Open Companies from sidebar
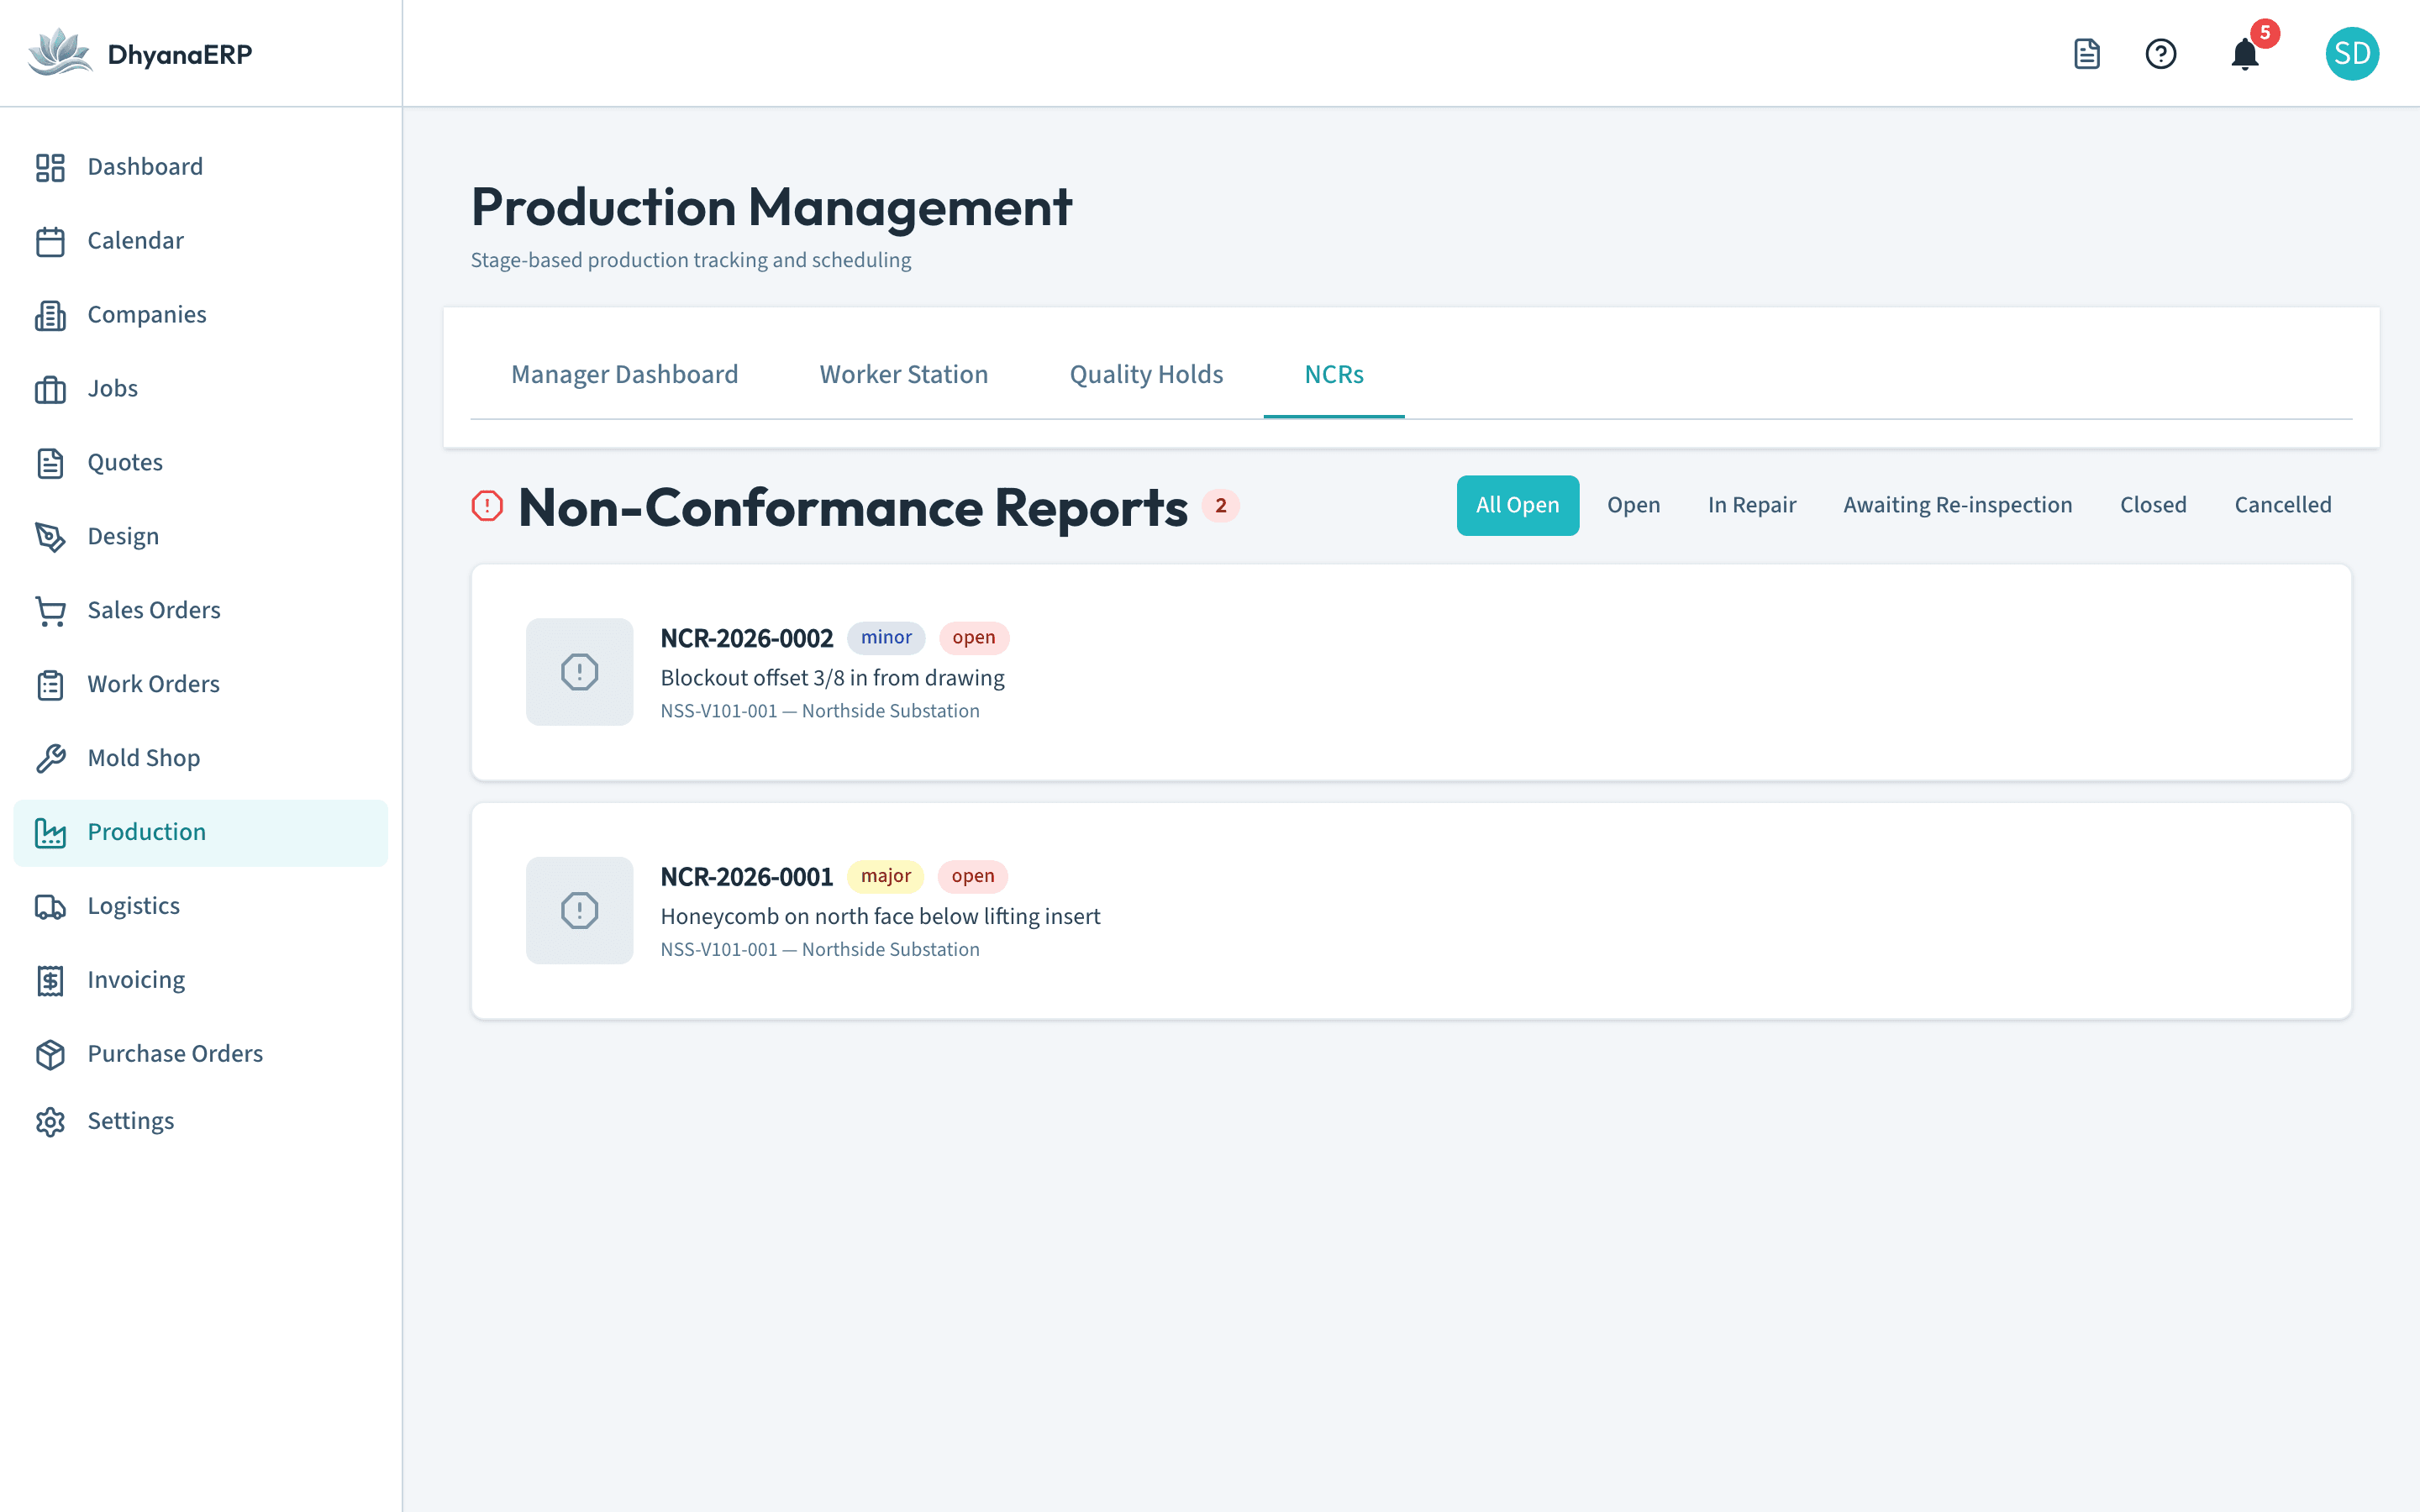Viewport: 2420px width, 1512px height. (x=201, y=315)
